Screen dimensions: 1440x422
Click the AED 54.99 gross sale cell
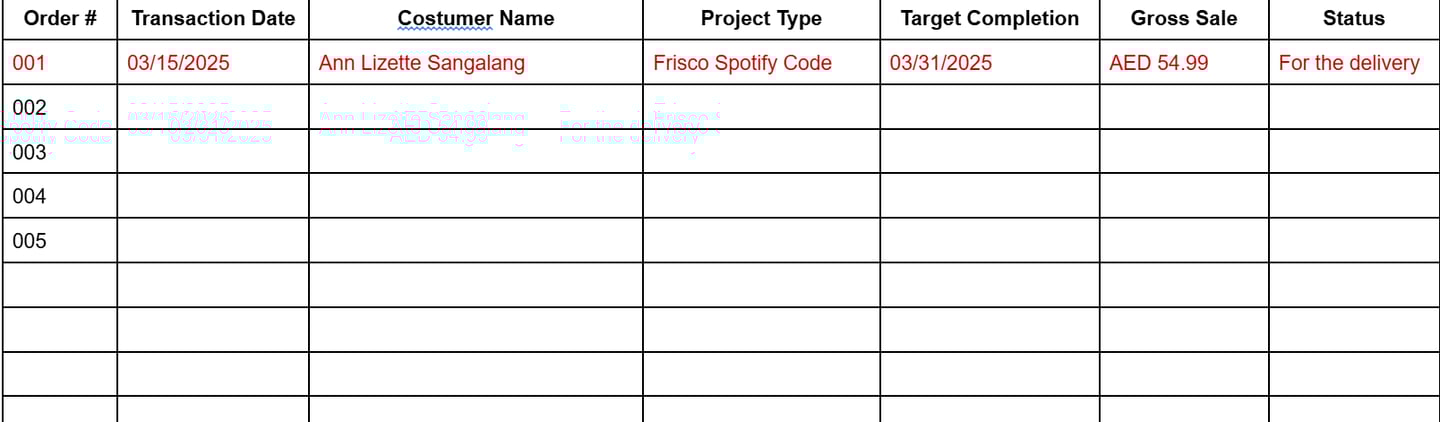[x=1184, y=62]
